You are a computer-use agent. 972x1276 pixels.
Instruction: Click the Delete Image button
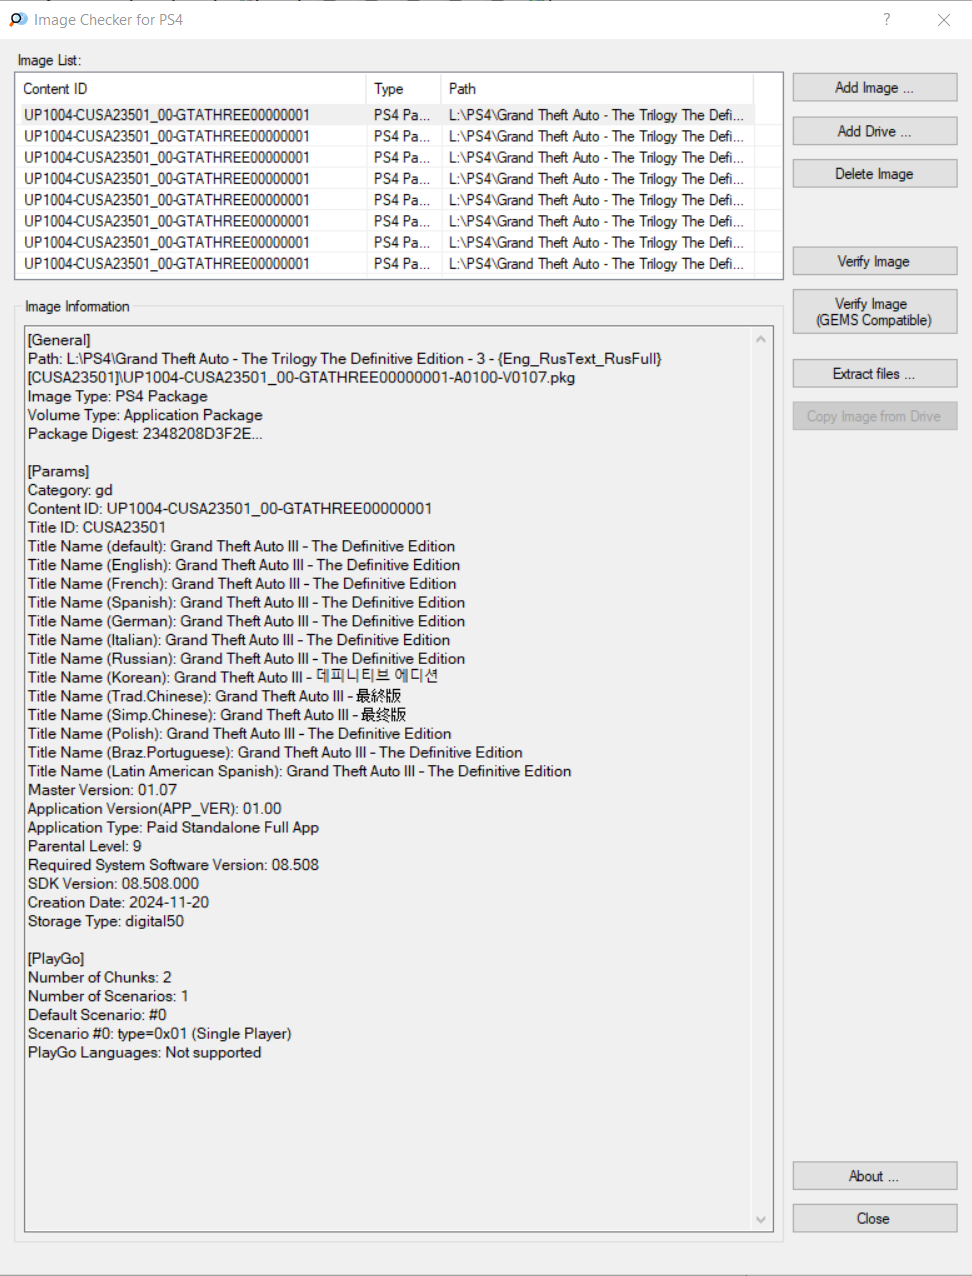pyautogui.click(x=874, y=174)
